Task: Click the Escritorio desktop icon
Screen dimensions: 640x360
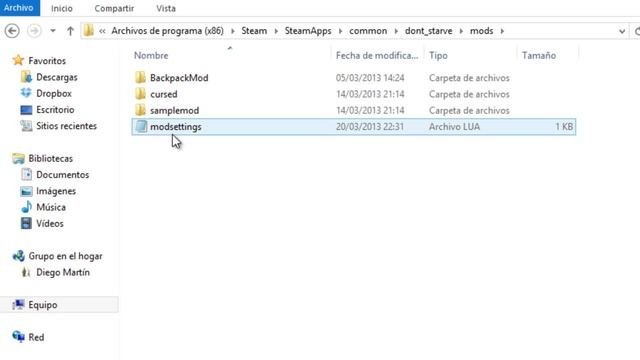Action: click(26, 110)
